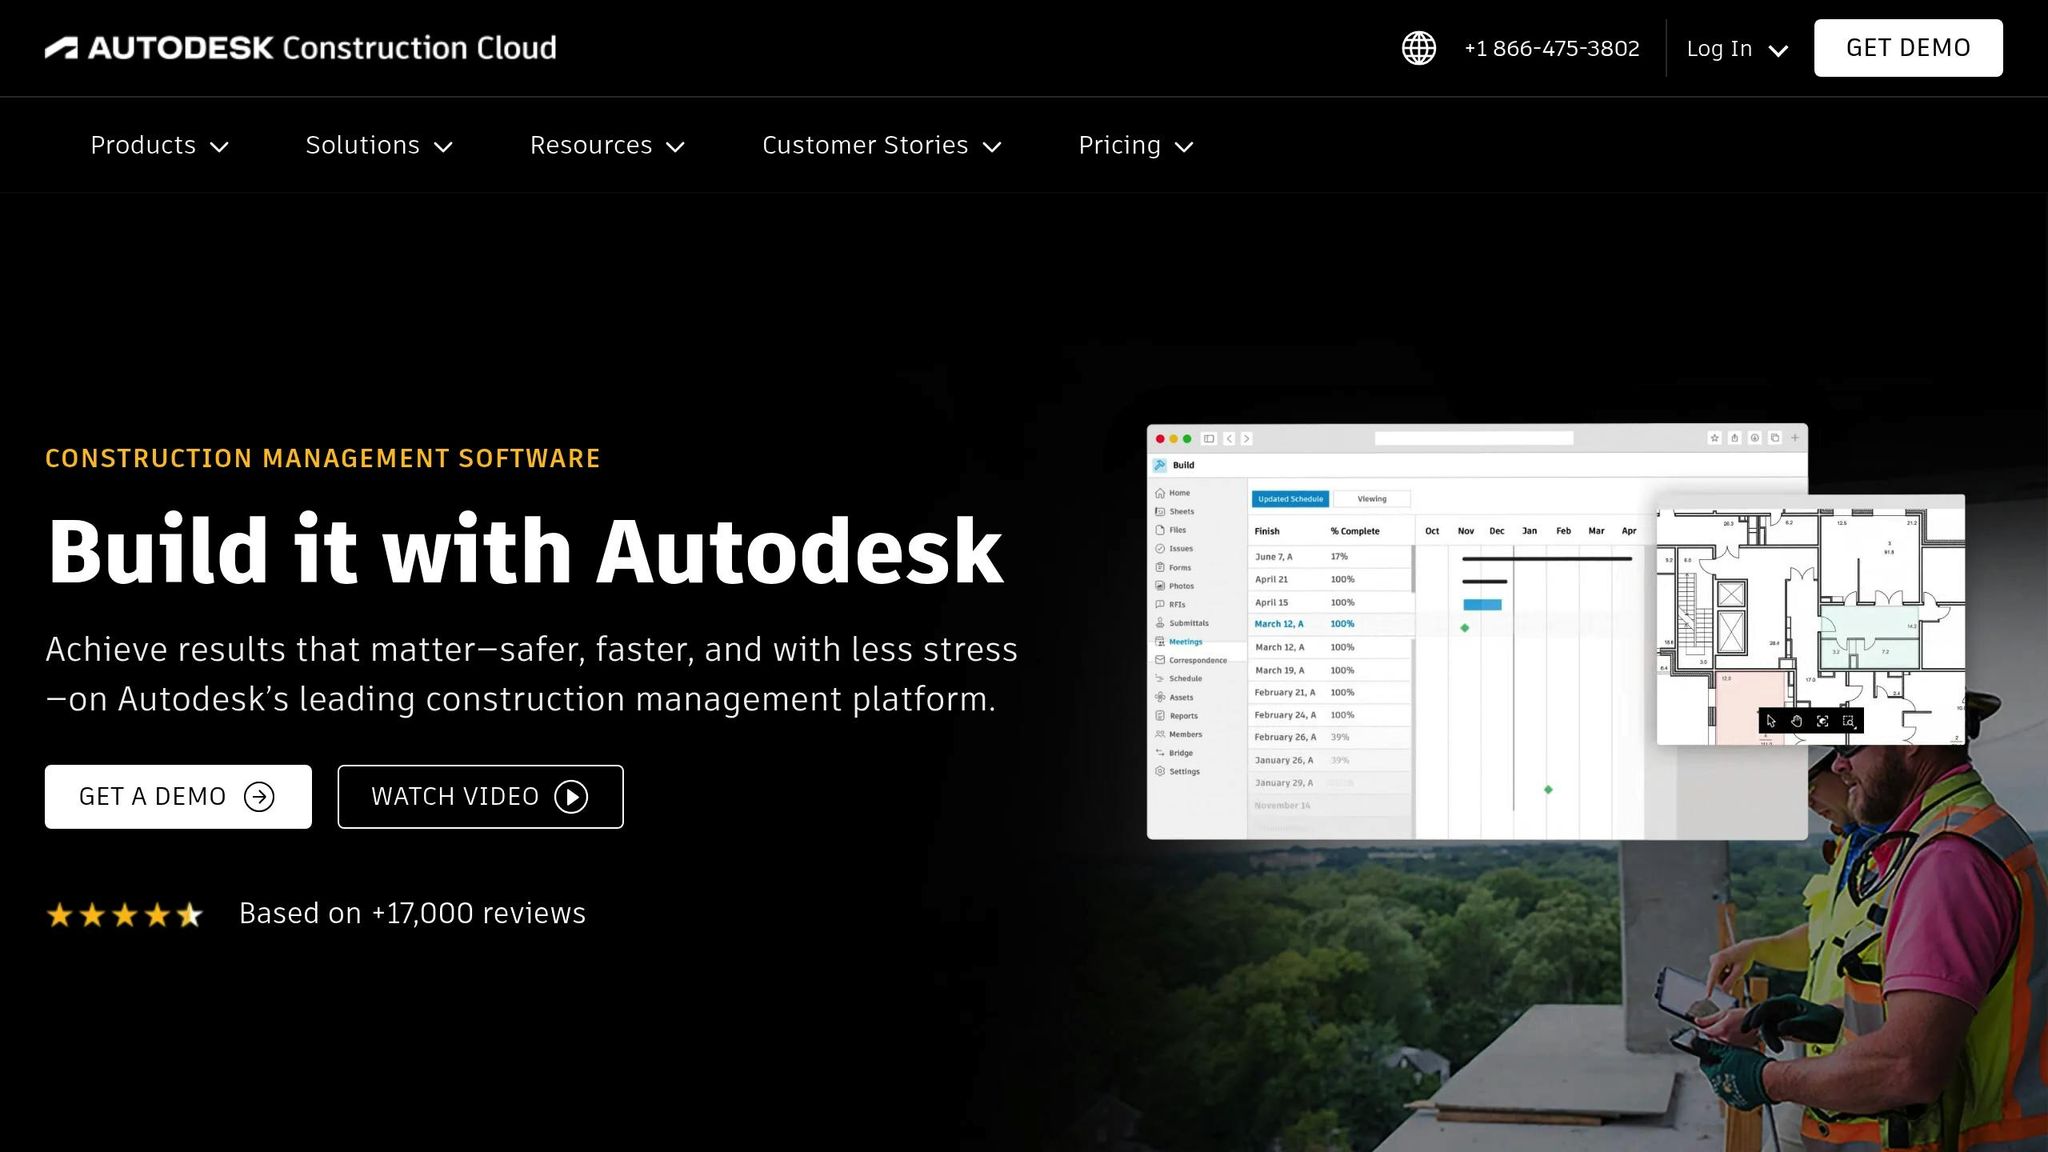Click the green diamond milestone near Nov
The image size is (2048, 1152).
1465,628
